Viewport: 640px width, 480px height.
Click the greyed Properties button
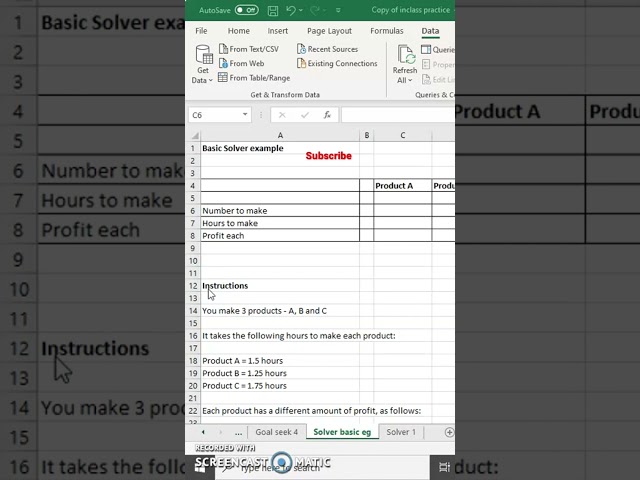tap(438, 64)
